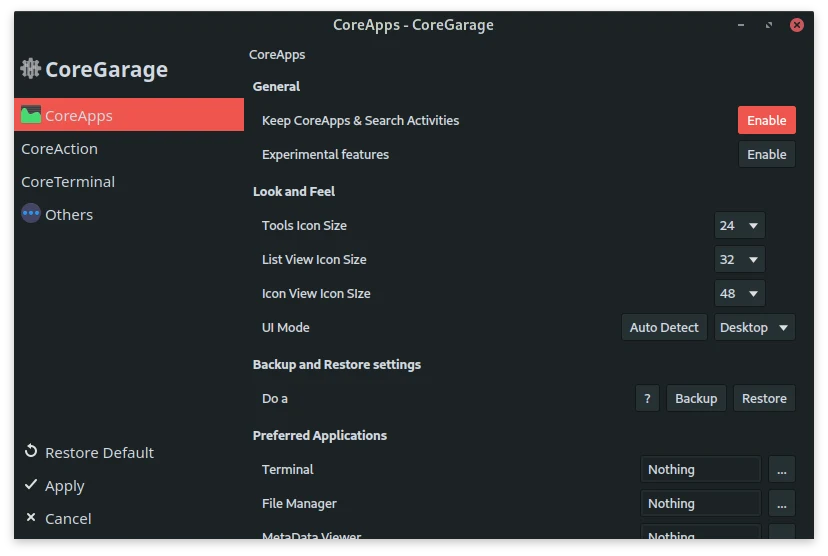Click the blue Others dots icon

[31, 214]
